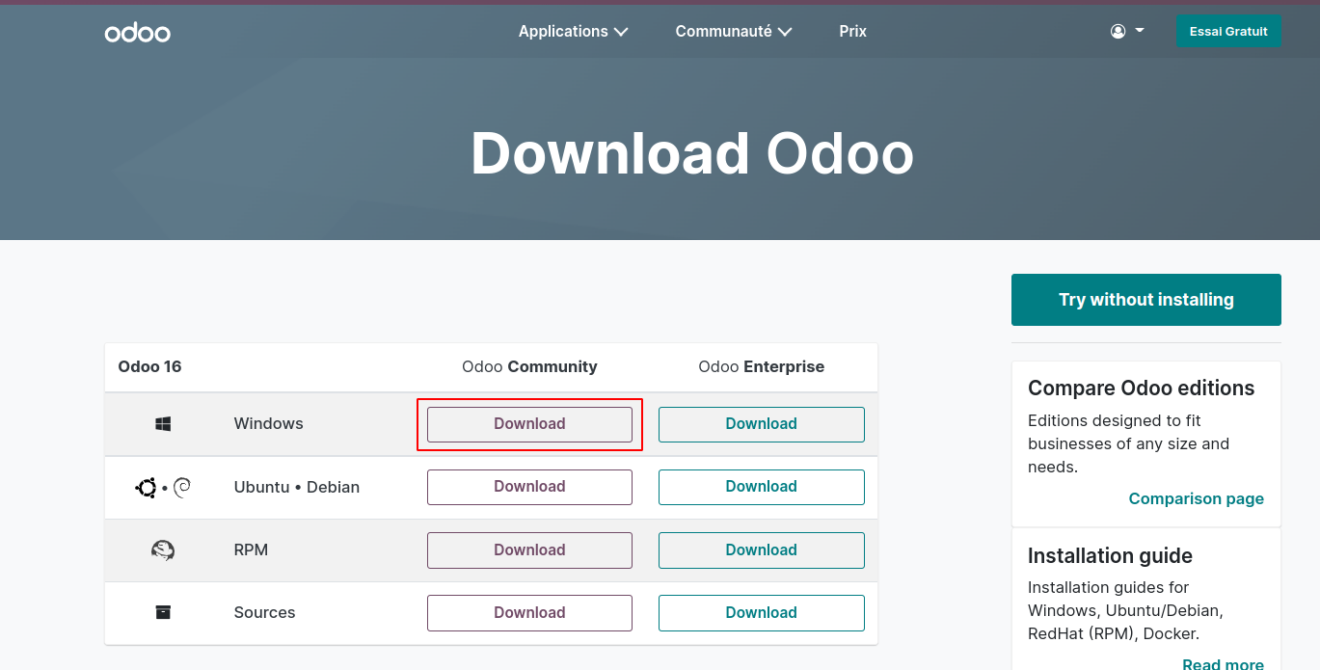Open the Comparison page link

coord(1196,498)
